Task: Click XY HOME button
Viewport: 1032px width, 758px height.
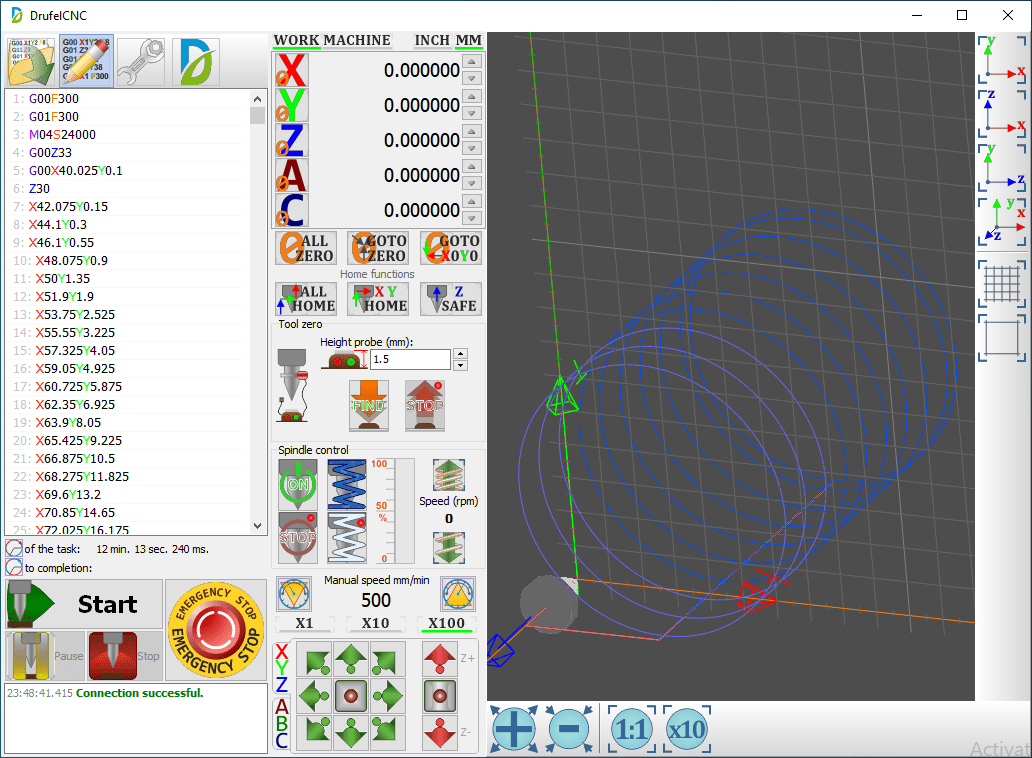Action: [378, 299]
